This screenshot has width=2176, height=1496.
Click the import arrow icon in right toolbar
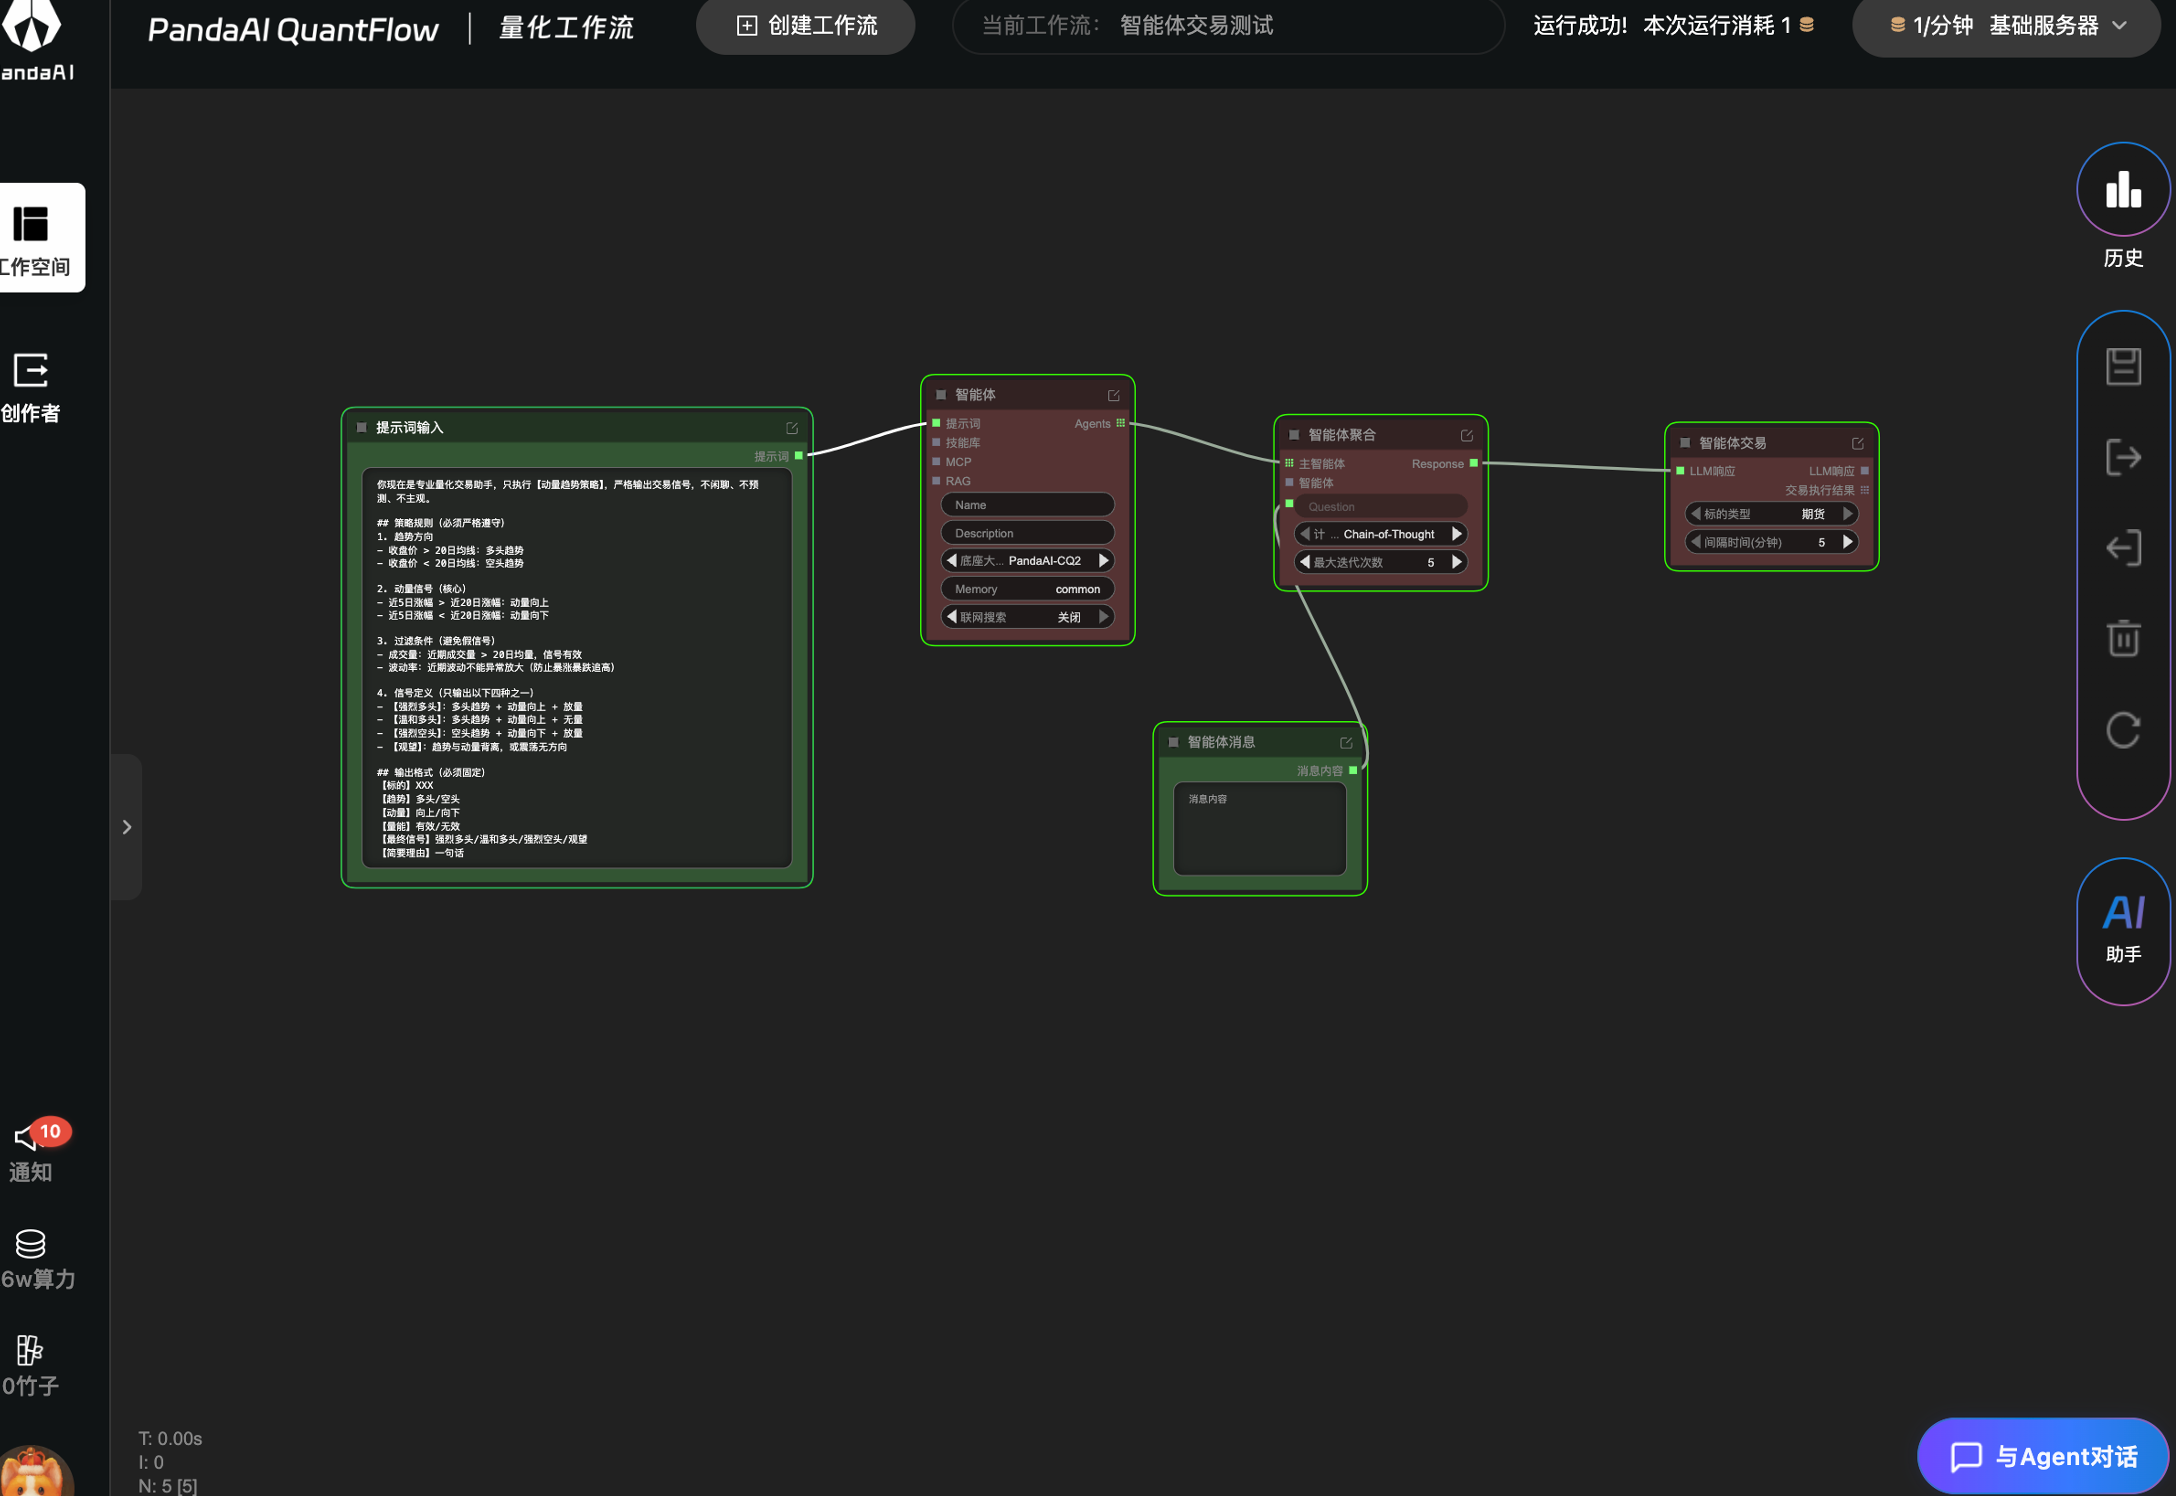pyautogui.click(x=2122, y=548)
